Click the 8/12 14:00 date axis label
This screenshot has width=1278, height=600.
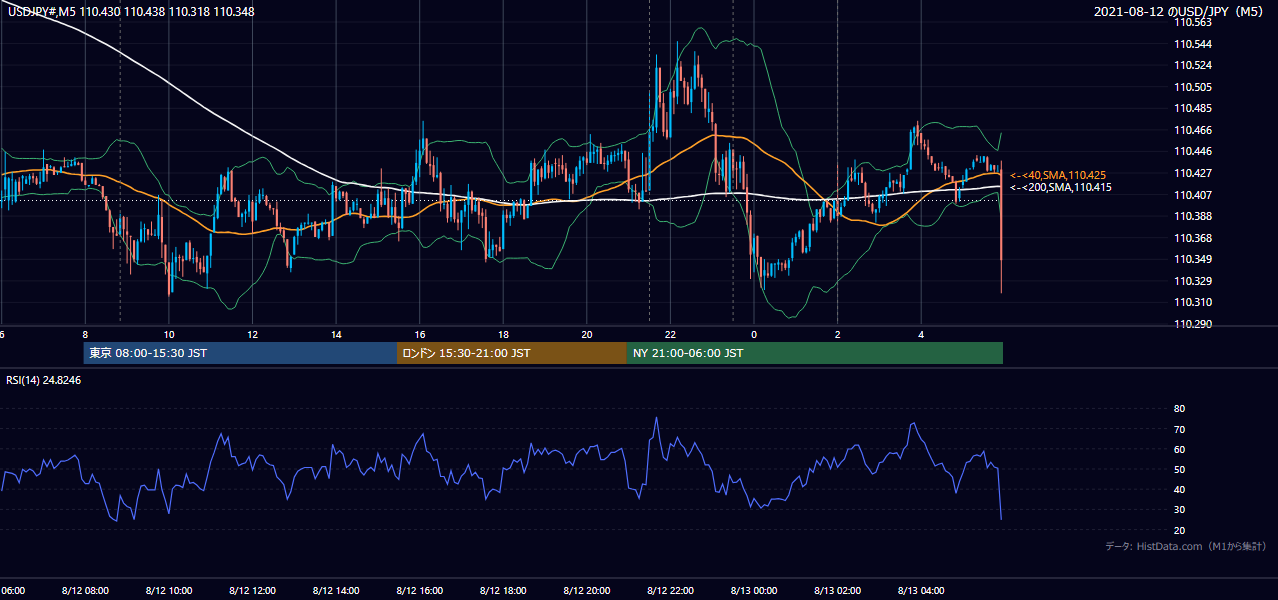pyautogui.click(x=336, y=591)
